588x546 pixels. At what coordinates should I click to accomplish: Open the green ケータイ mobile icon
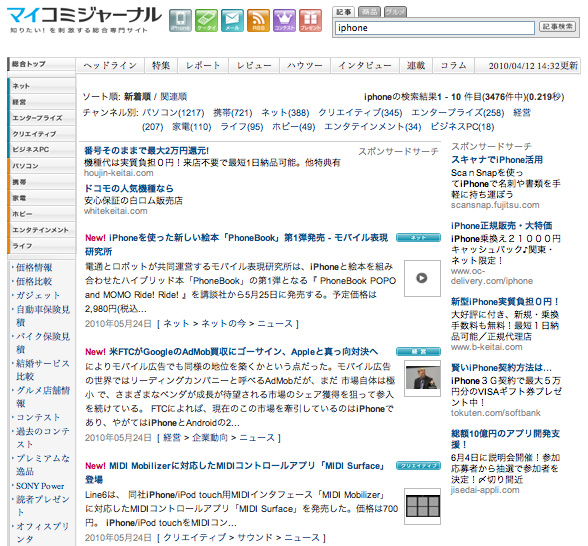pyautogui.click(x=206, y=20)
